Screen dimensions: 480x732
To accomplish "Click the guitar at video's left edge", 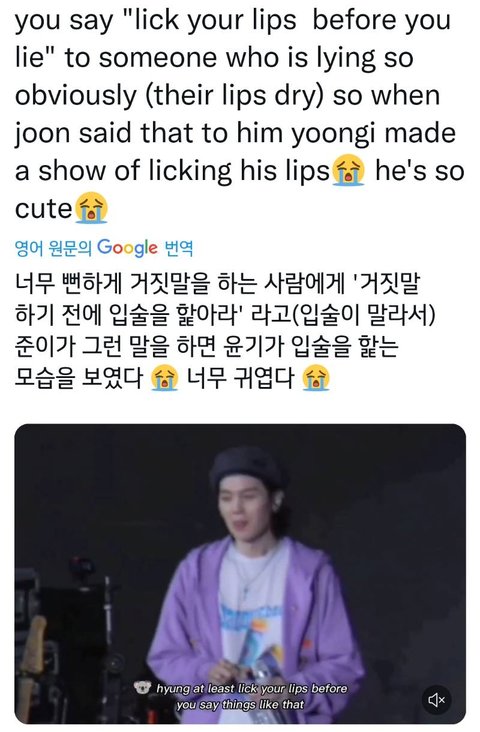I will pos(32,663).
